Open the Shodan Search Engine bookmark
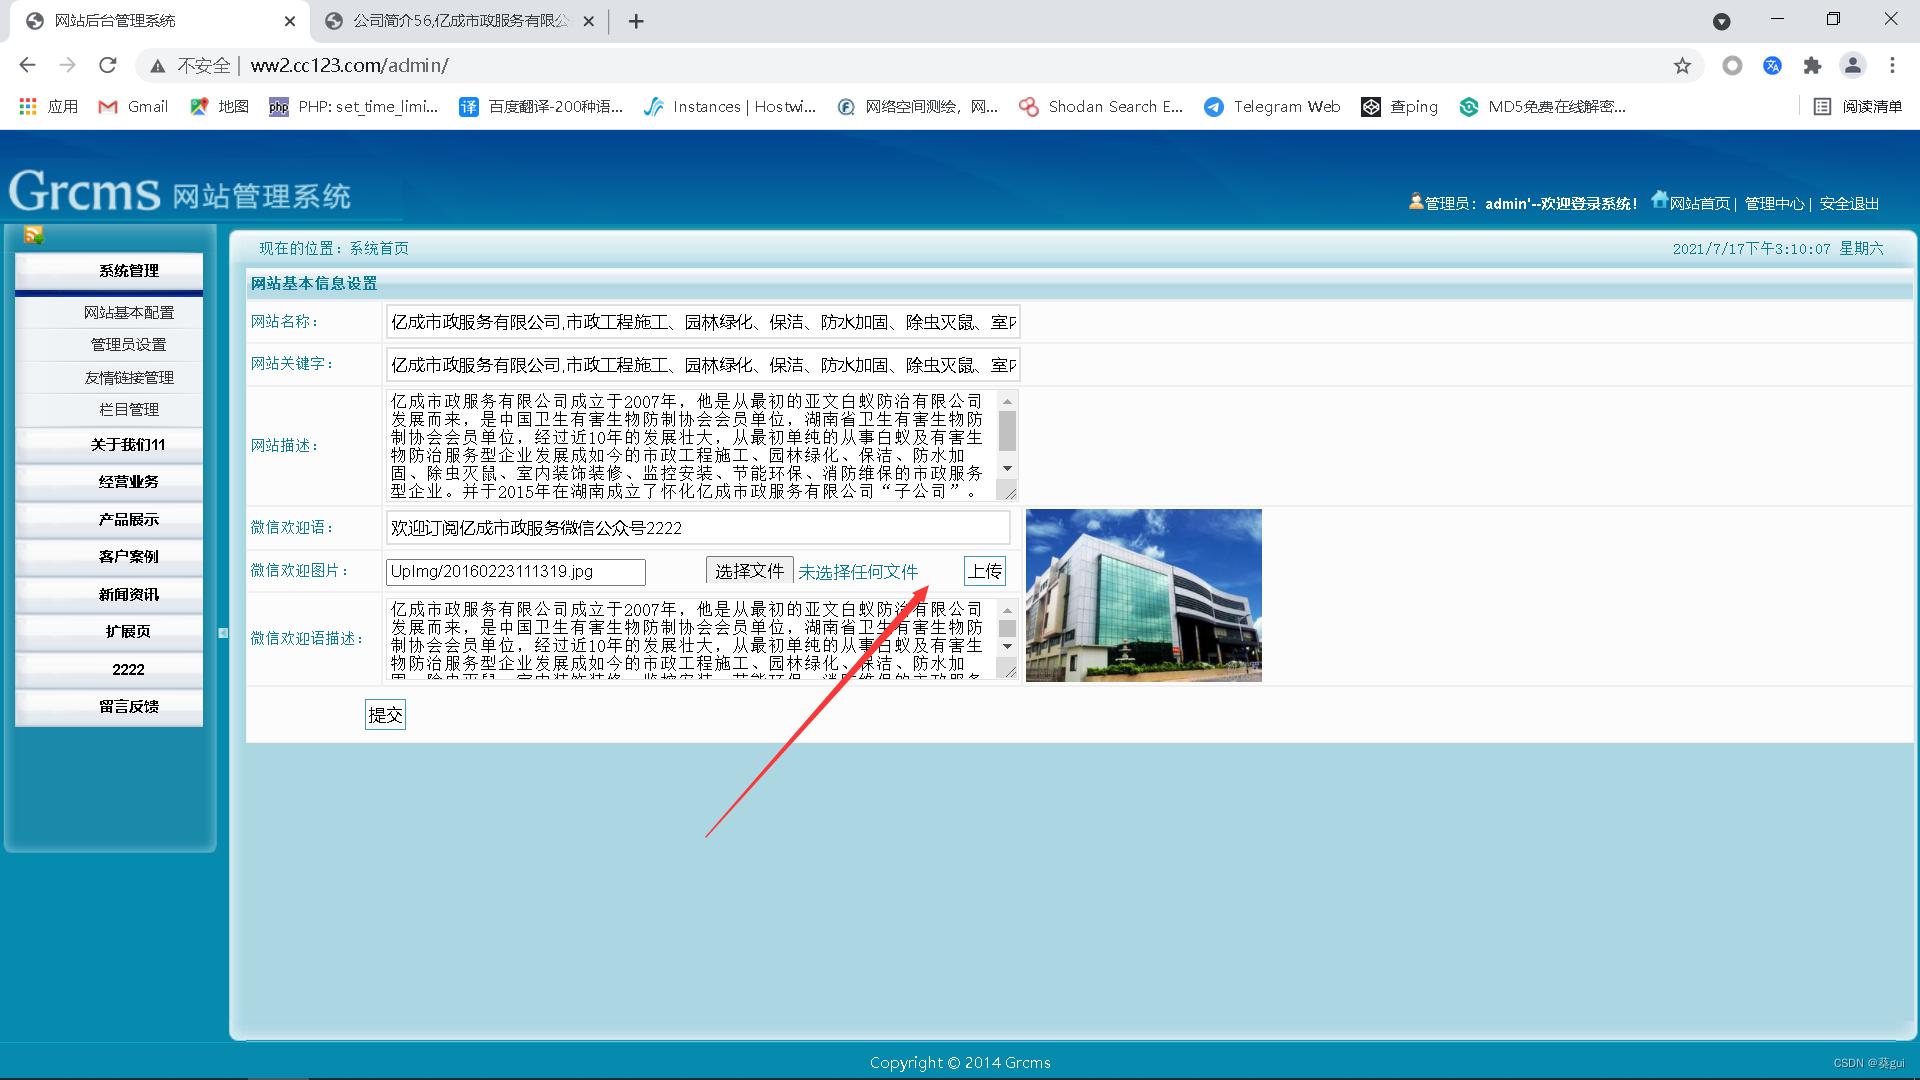This screenshot has height=1080, width=1920. 1100,106
